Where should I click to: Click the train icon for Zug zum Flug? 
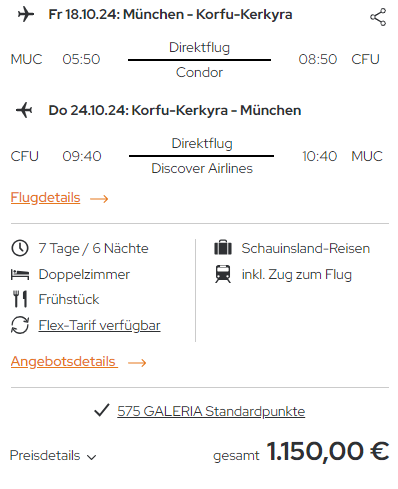(223, 274)
